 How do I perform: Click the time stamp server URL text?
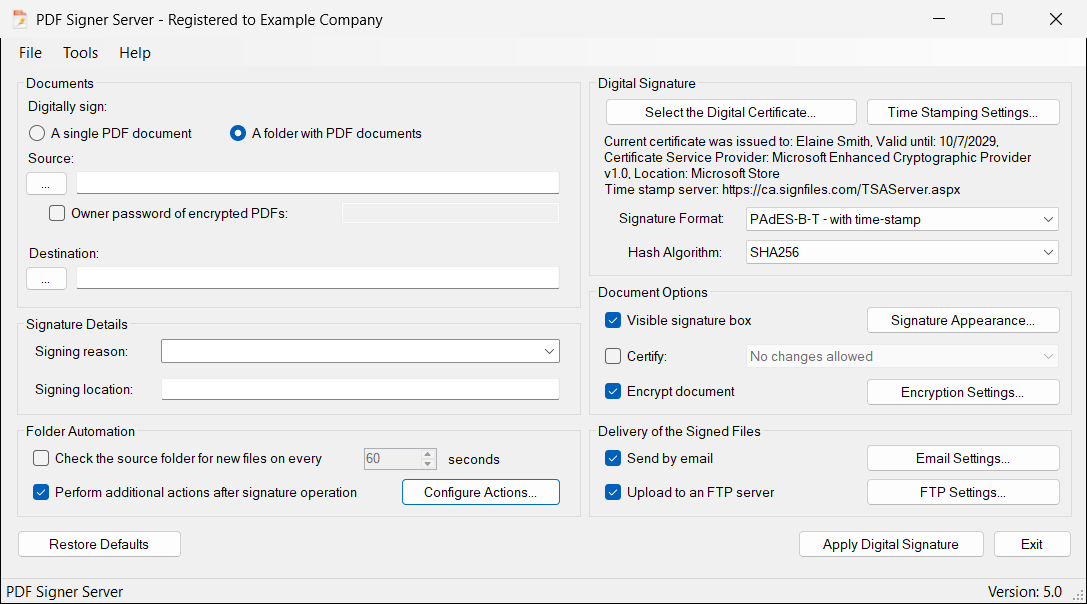pyautogui.click(x=841, y=189)
